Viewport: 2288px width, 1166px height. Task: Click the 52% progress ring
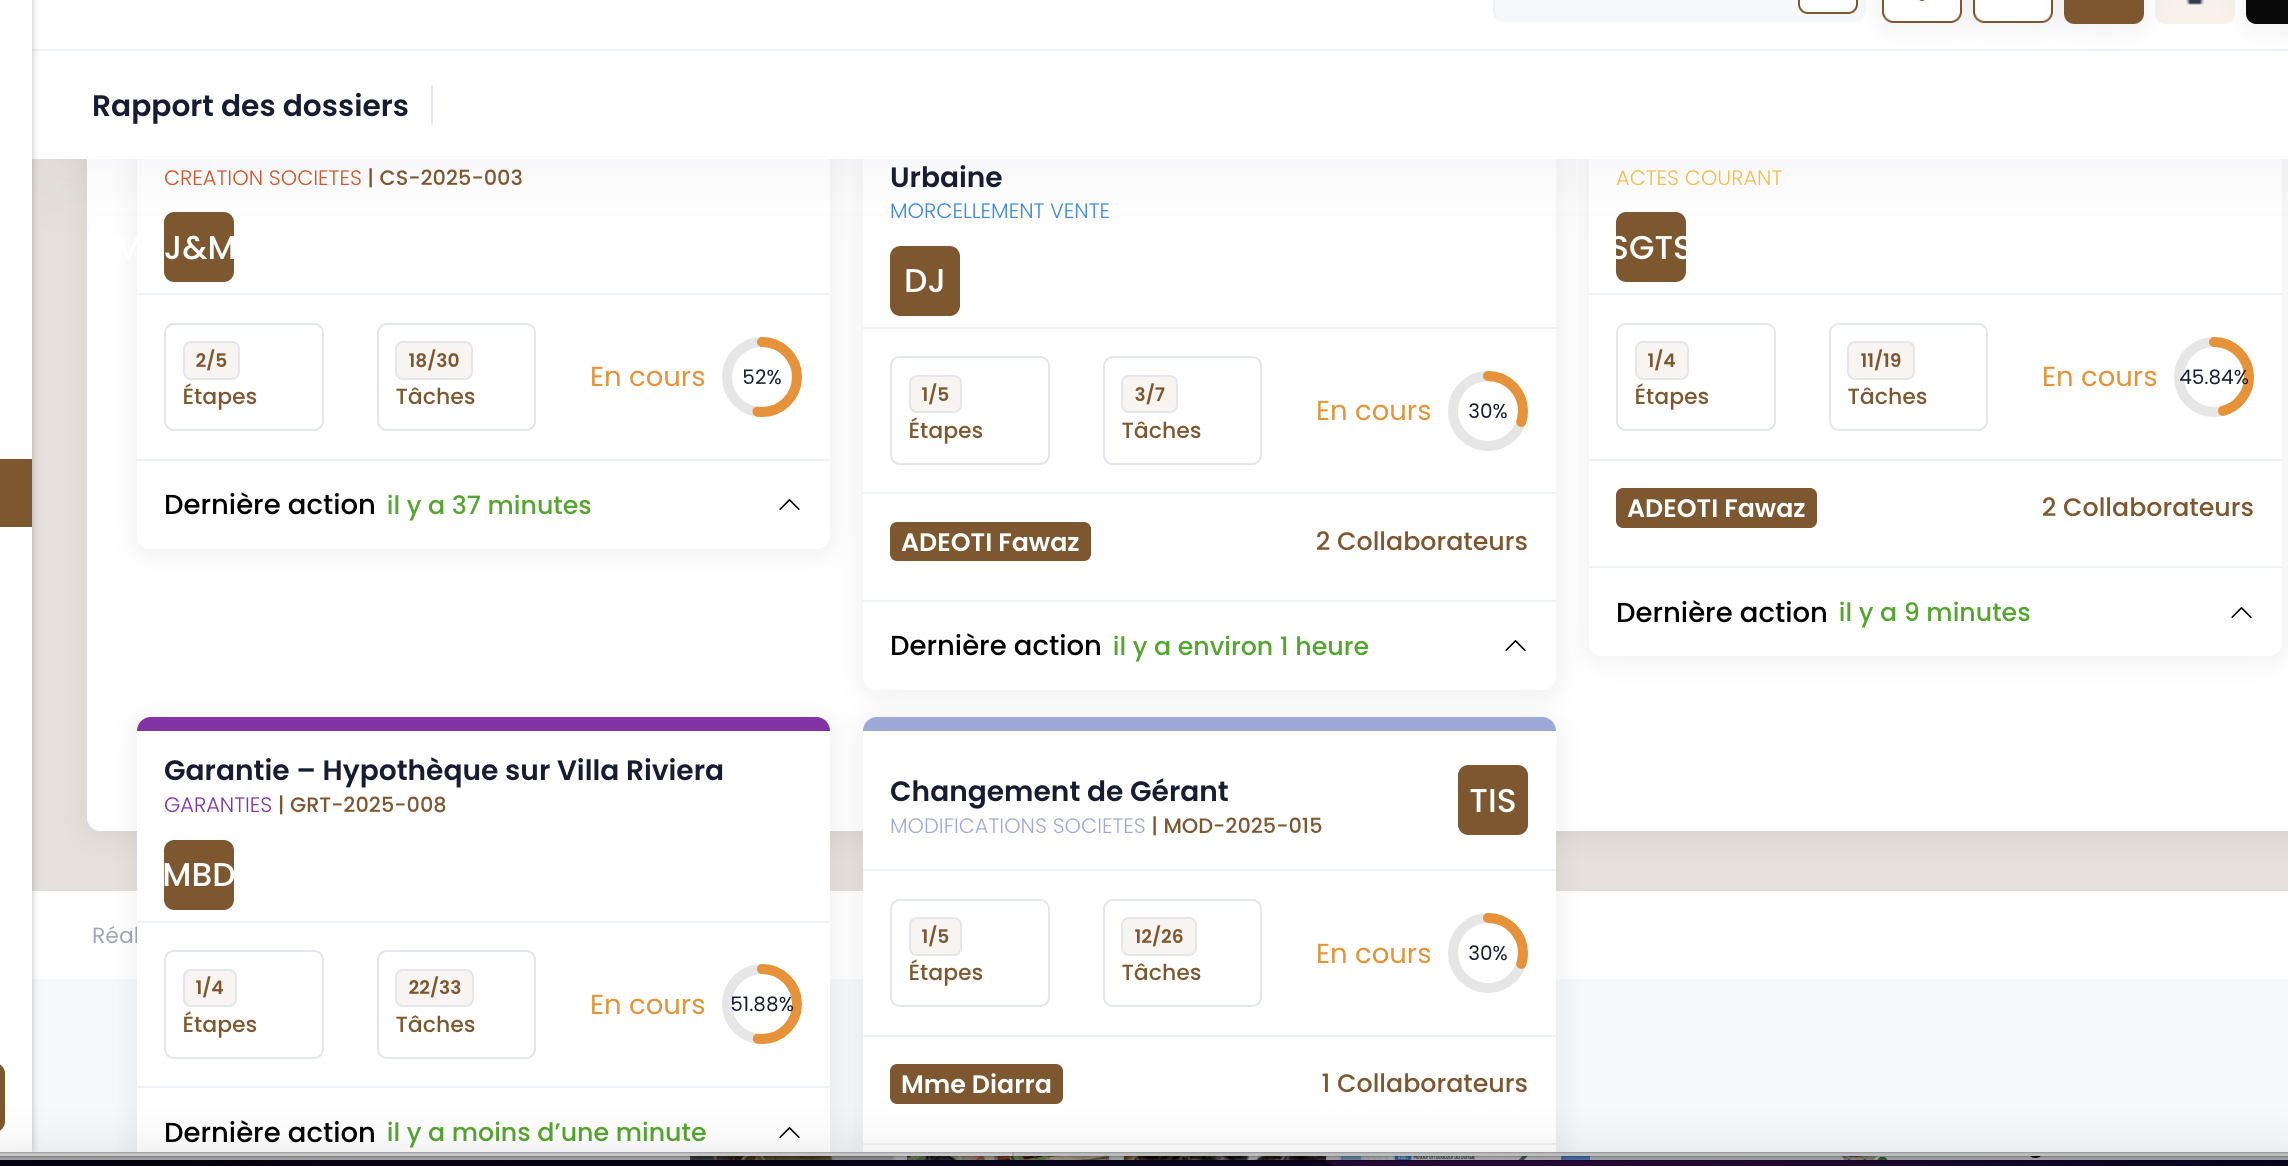point(762,377)
